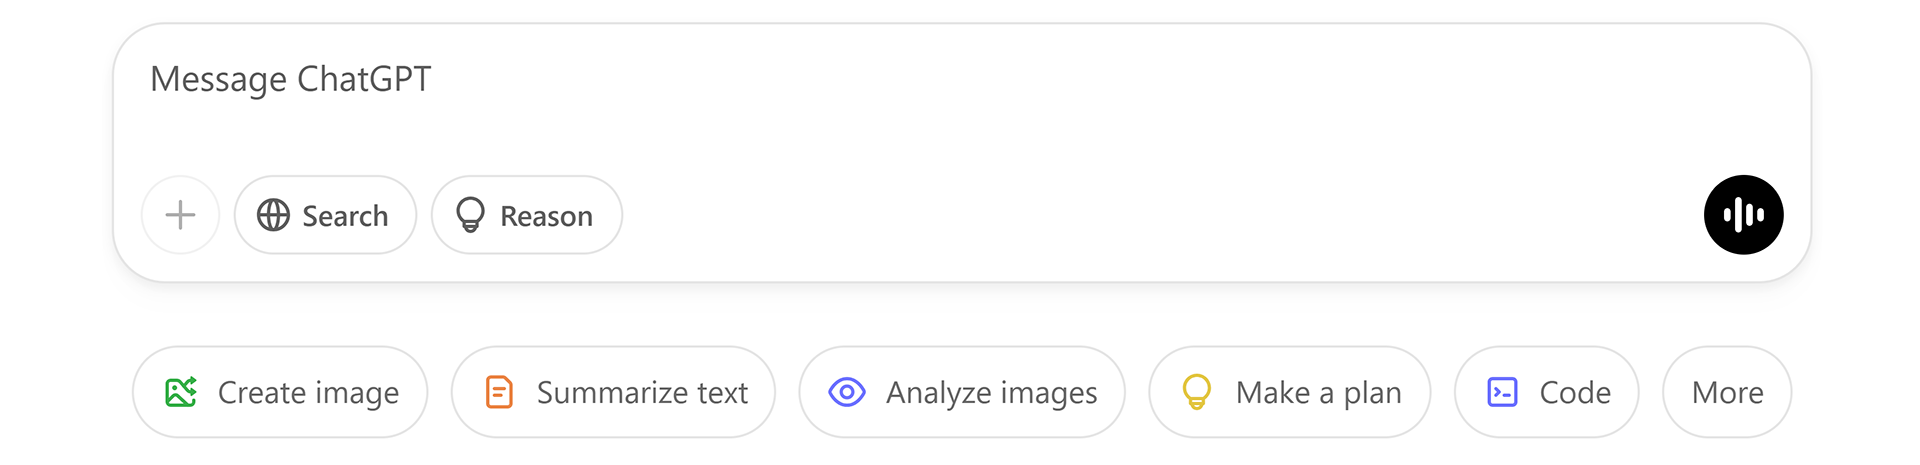1920x465 pixels.
Task: Click the yellow lightbulb plan icon
Action: 1197,392
